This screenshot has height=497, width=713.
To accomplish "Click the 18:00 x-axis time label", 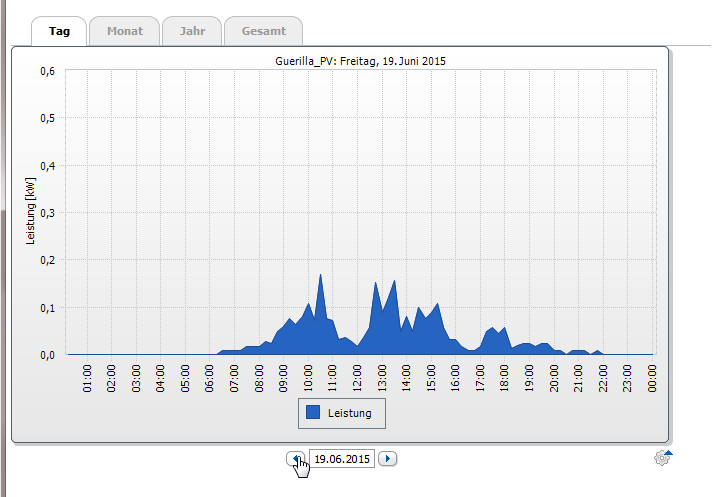I will click(505, 378).
